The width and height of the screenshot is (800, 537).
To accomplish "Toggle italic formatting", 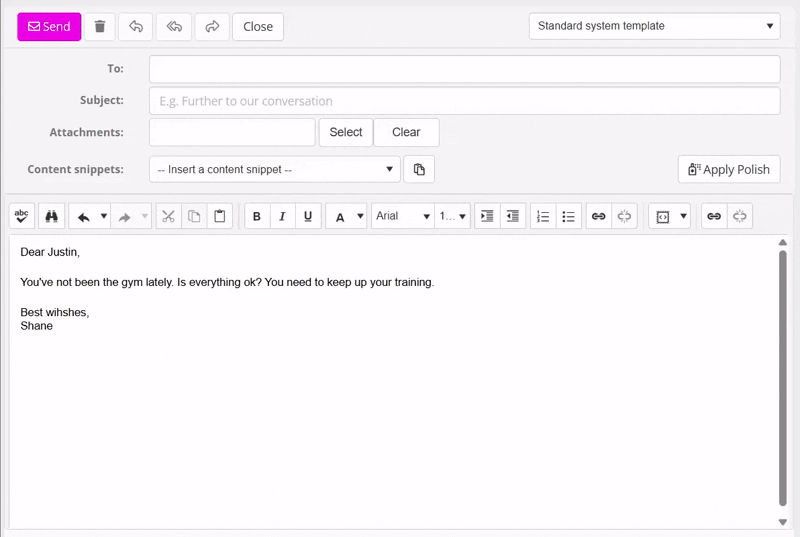I will [x=282, y=216].
